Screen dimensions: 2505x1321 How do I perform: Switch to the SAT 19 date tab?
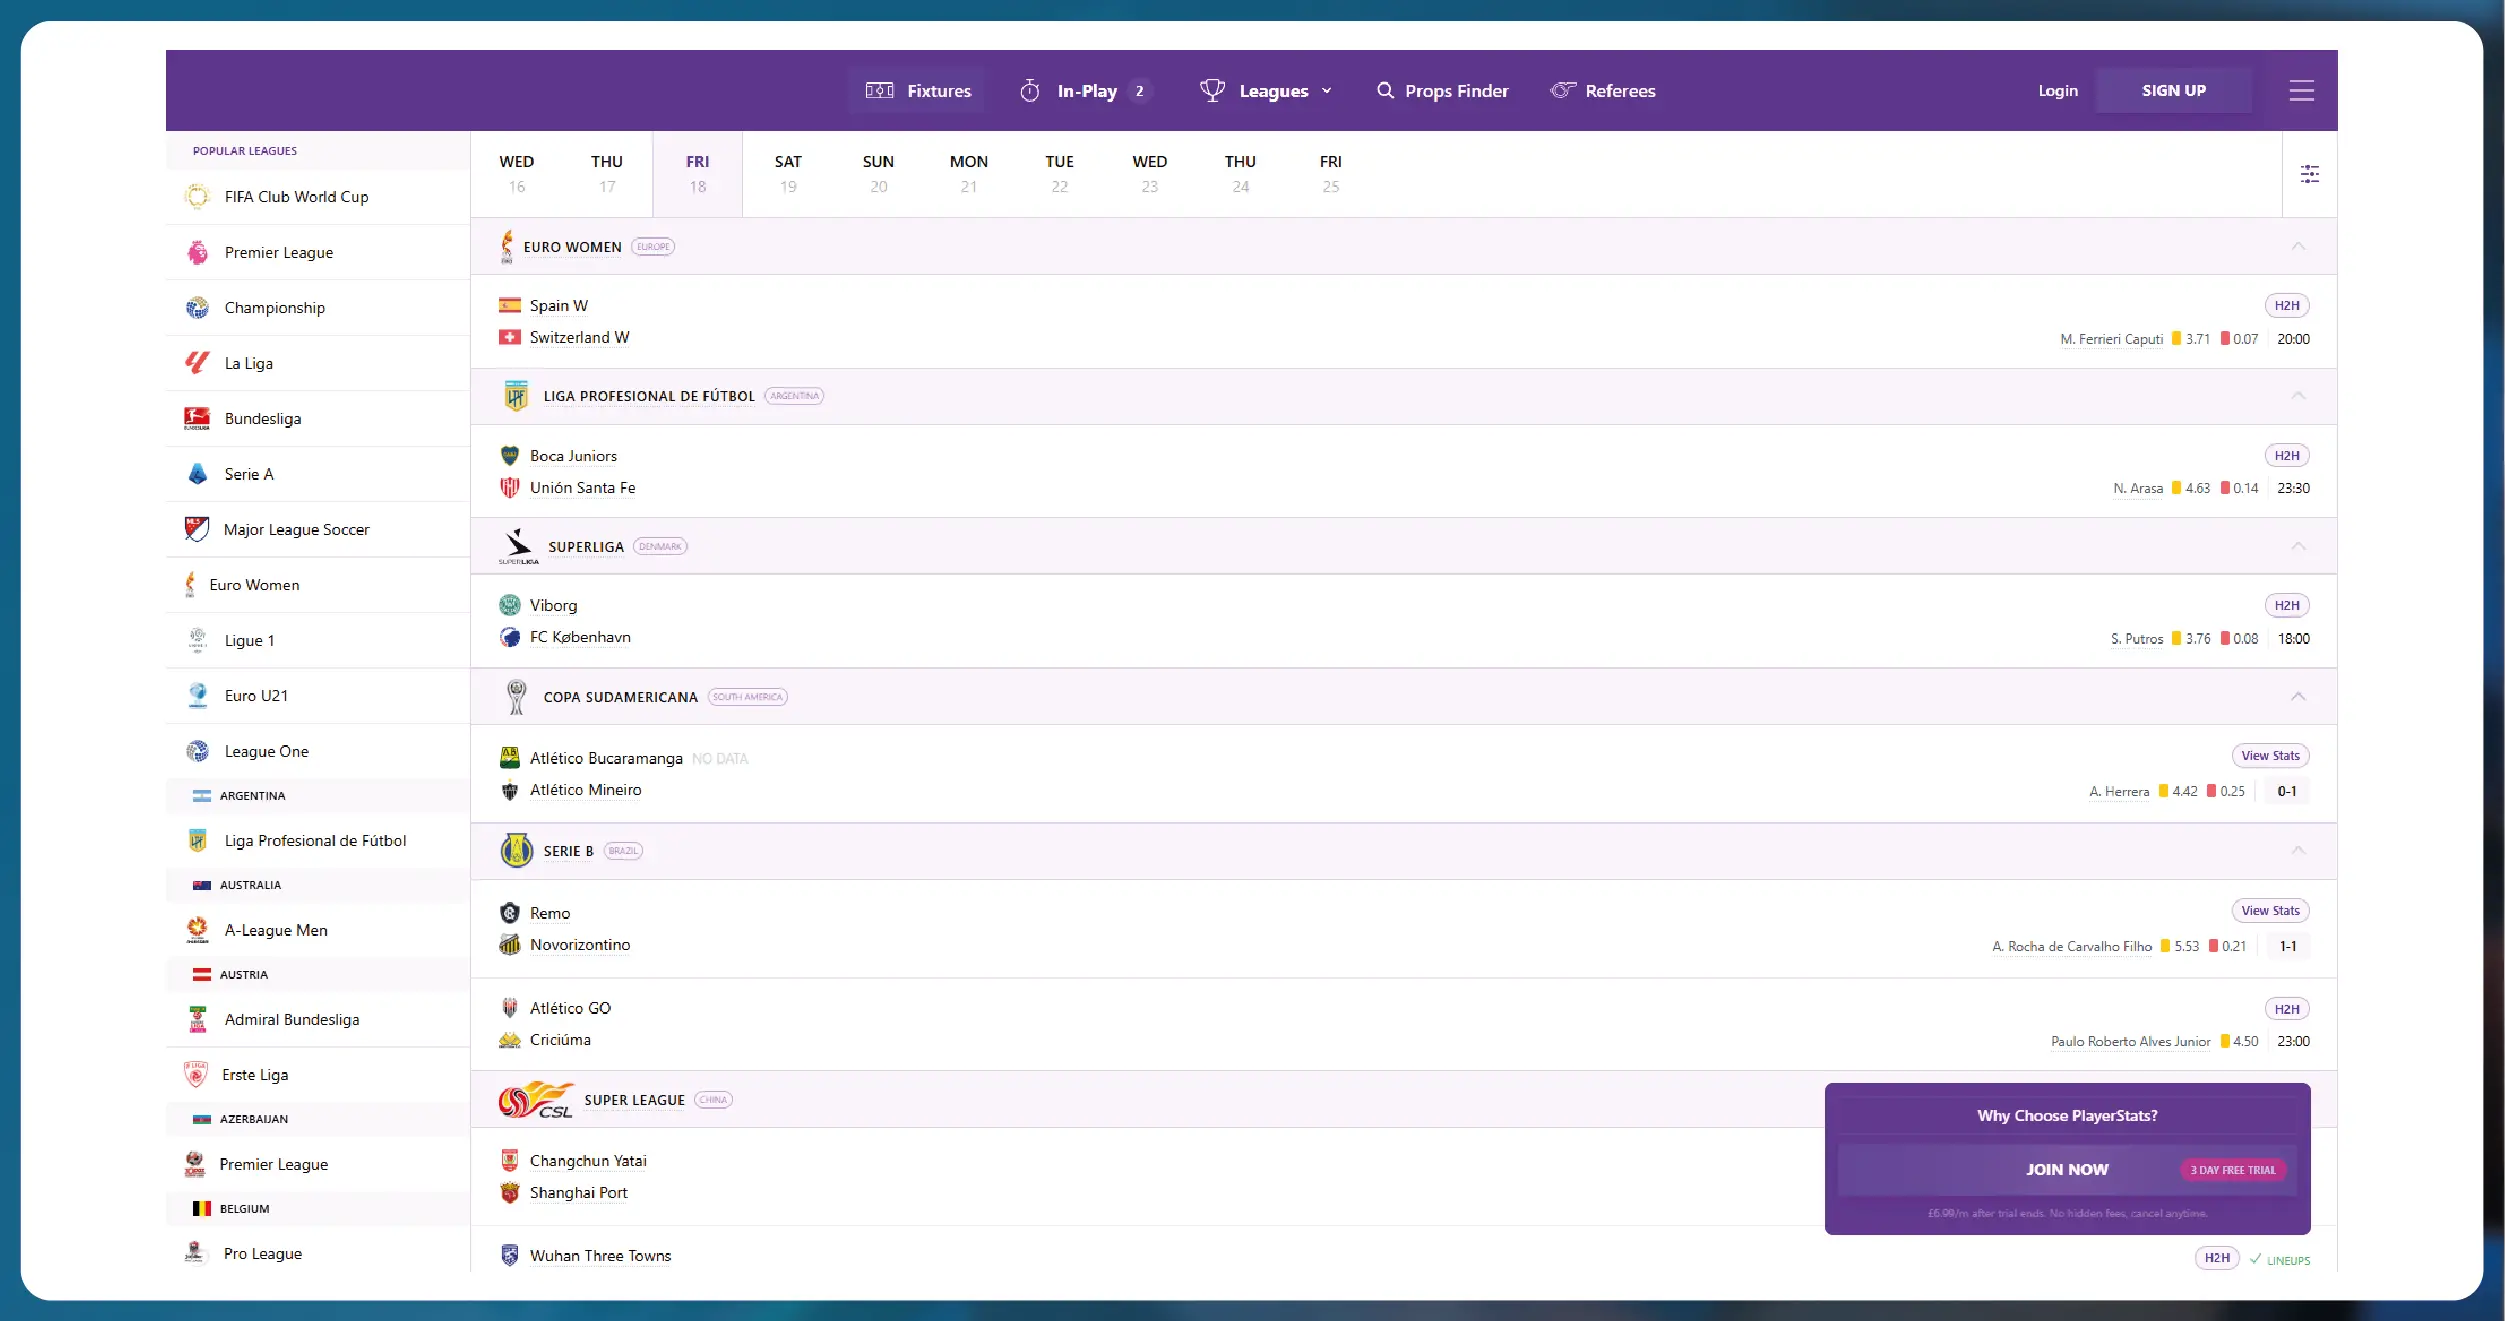787,173
